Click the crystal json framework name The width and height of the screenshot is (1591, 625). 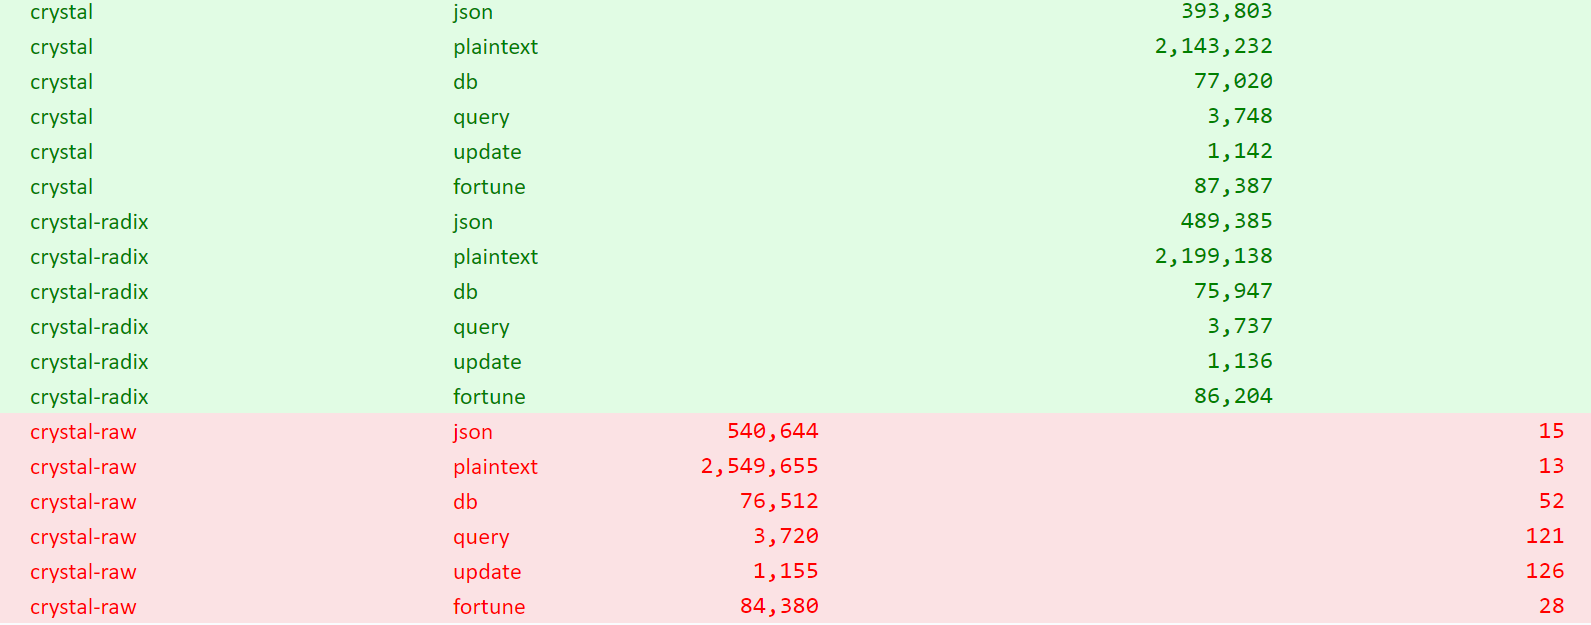click(61, 12)
